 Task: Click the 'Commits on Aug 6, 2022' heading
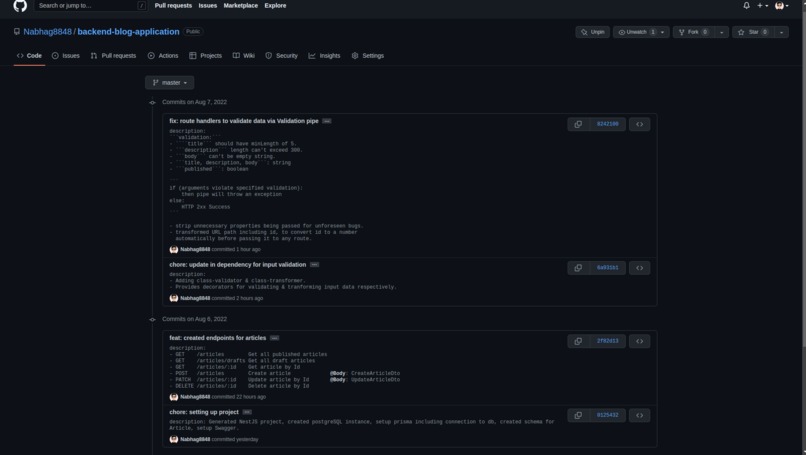click(x=194, y=319)
